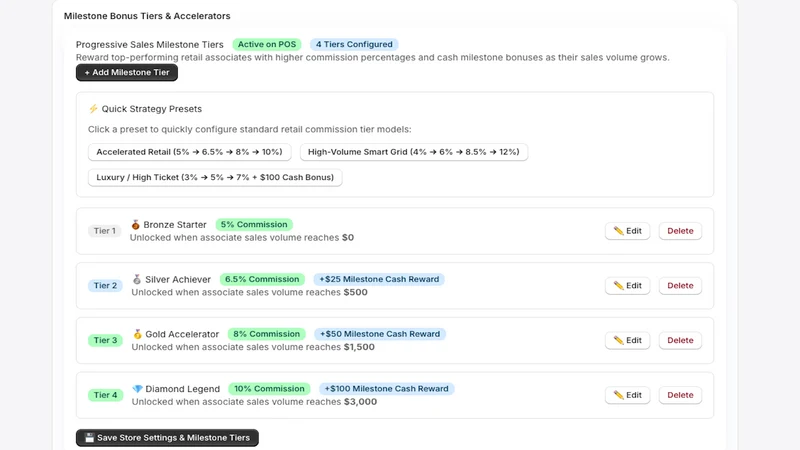Image resolution: width=800 pixels, height=450 pixels.
Task: Click the +$100 Milestone Cash Reward badge
Action: pos(386,389)
